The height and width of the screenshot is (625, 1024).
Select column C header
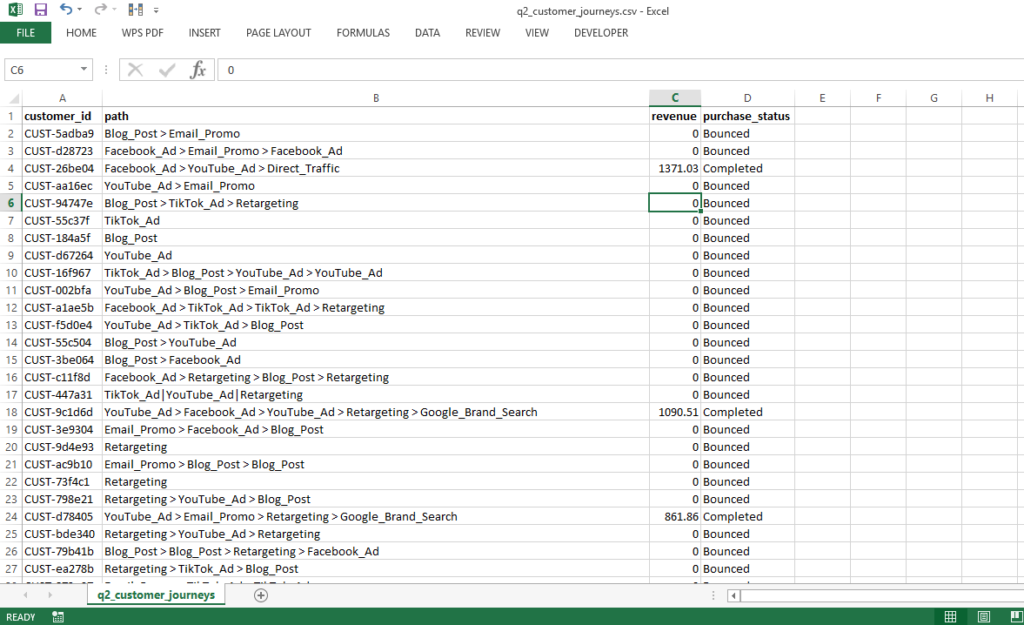tap(675, 98)
